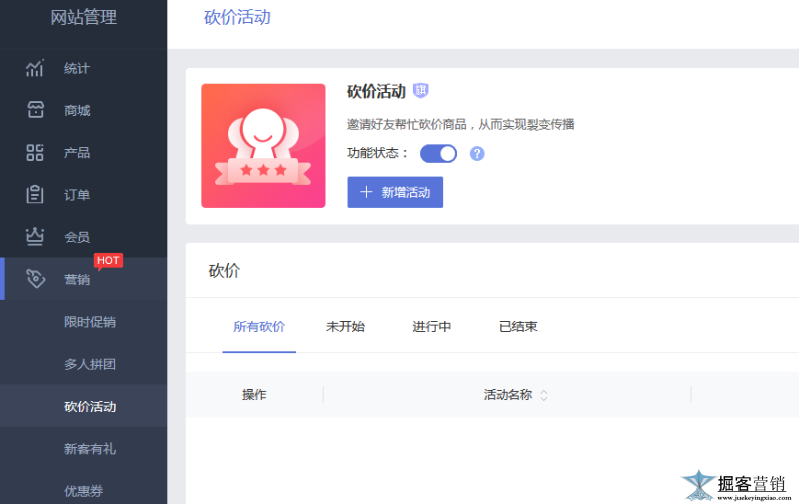799x504 pixels.
Task: Click the 产品 grid icon in sidebar
Action: click(35, 153)
